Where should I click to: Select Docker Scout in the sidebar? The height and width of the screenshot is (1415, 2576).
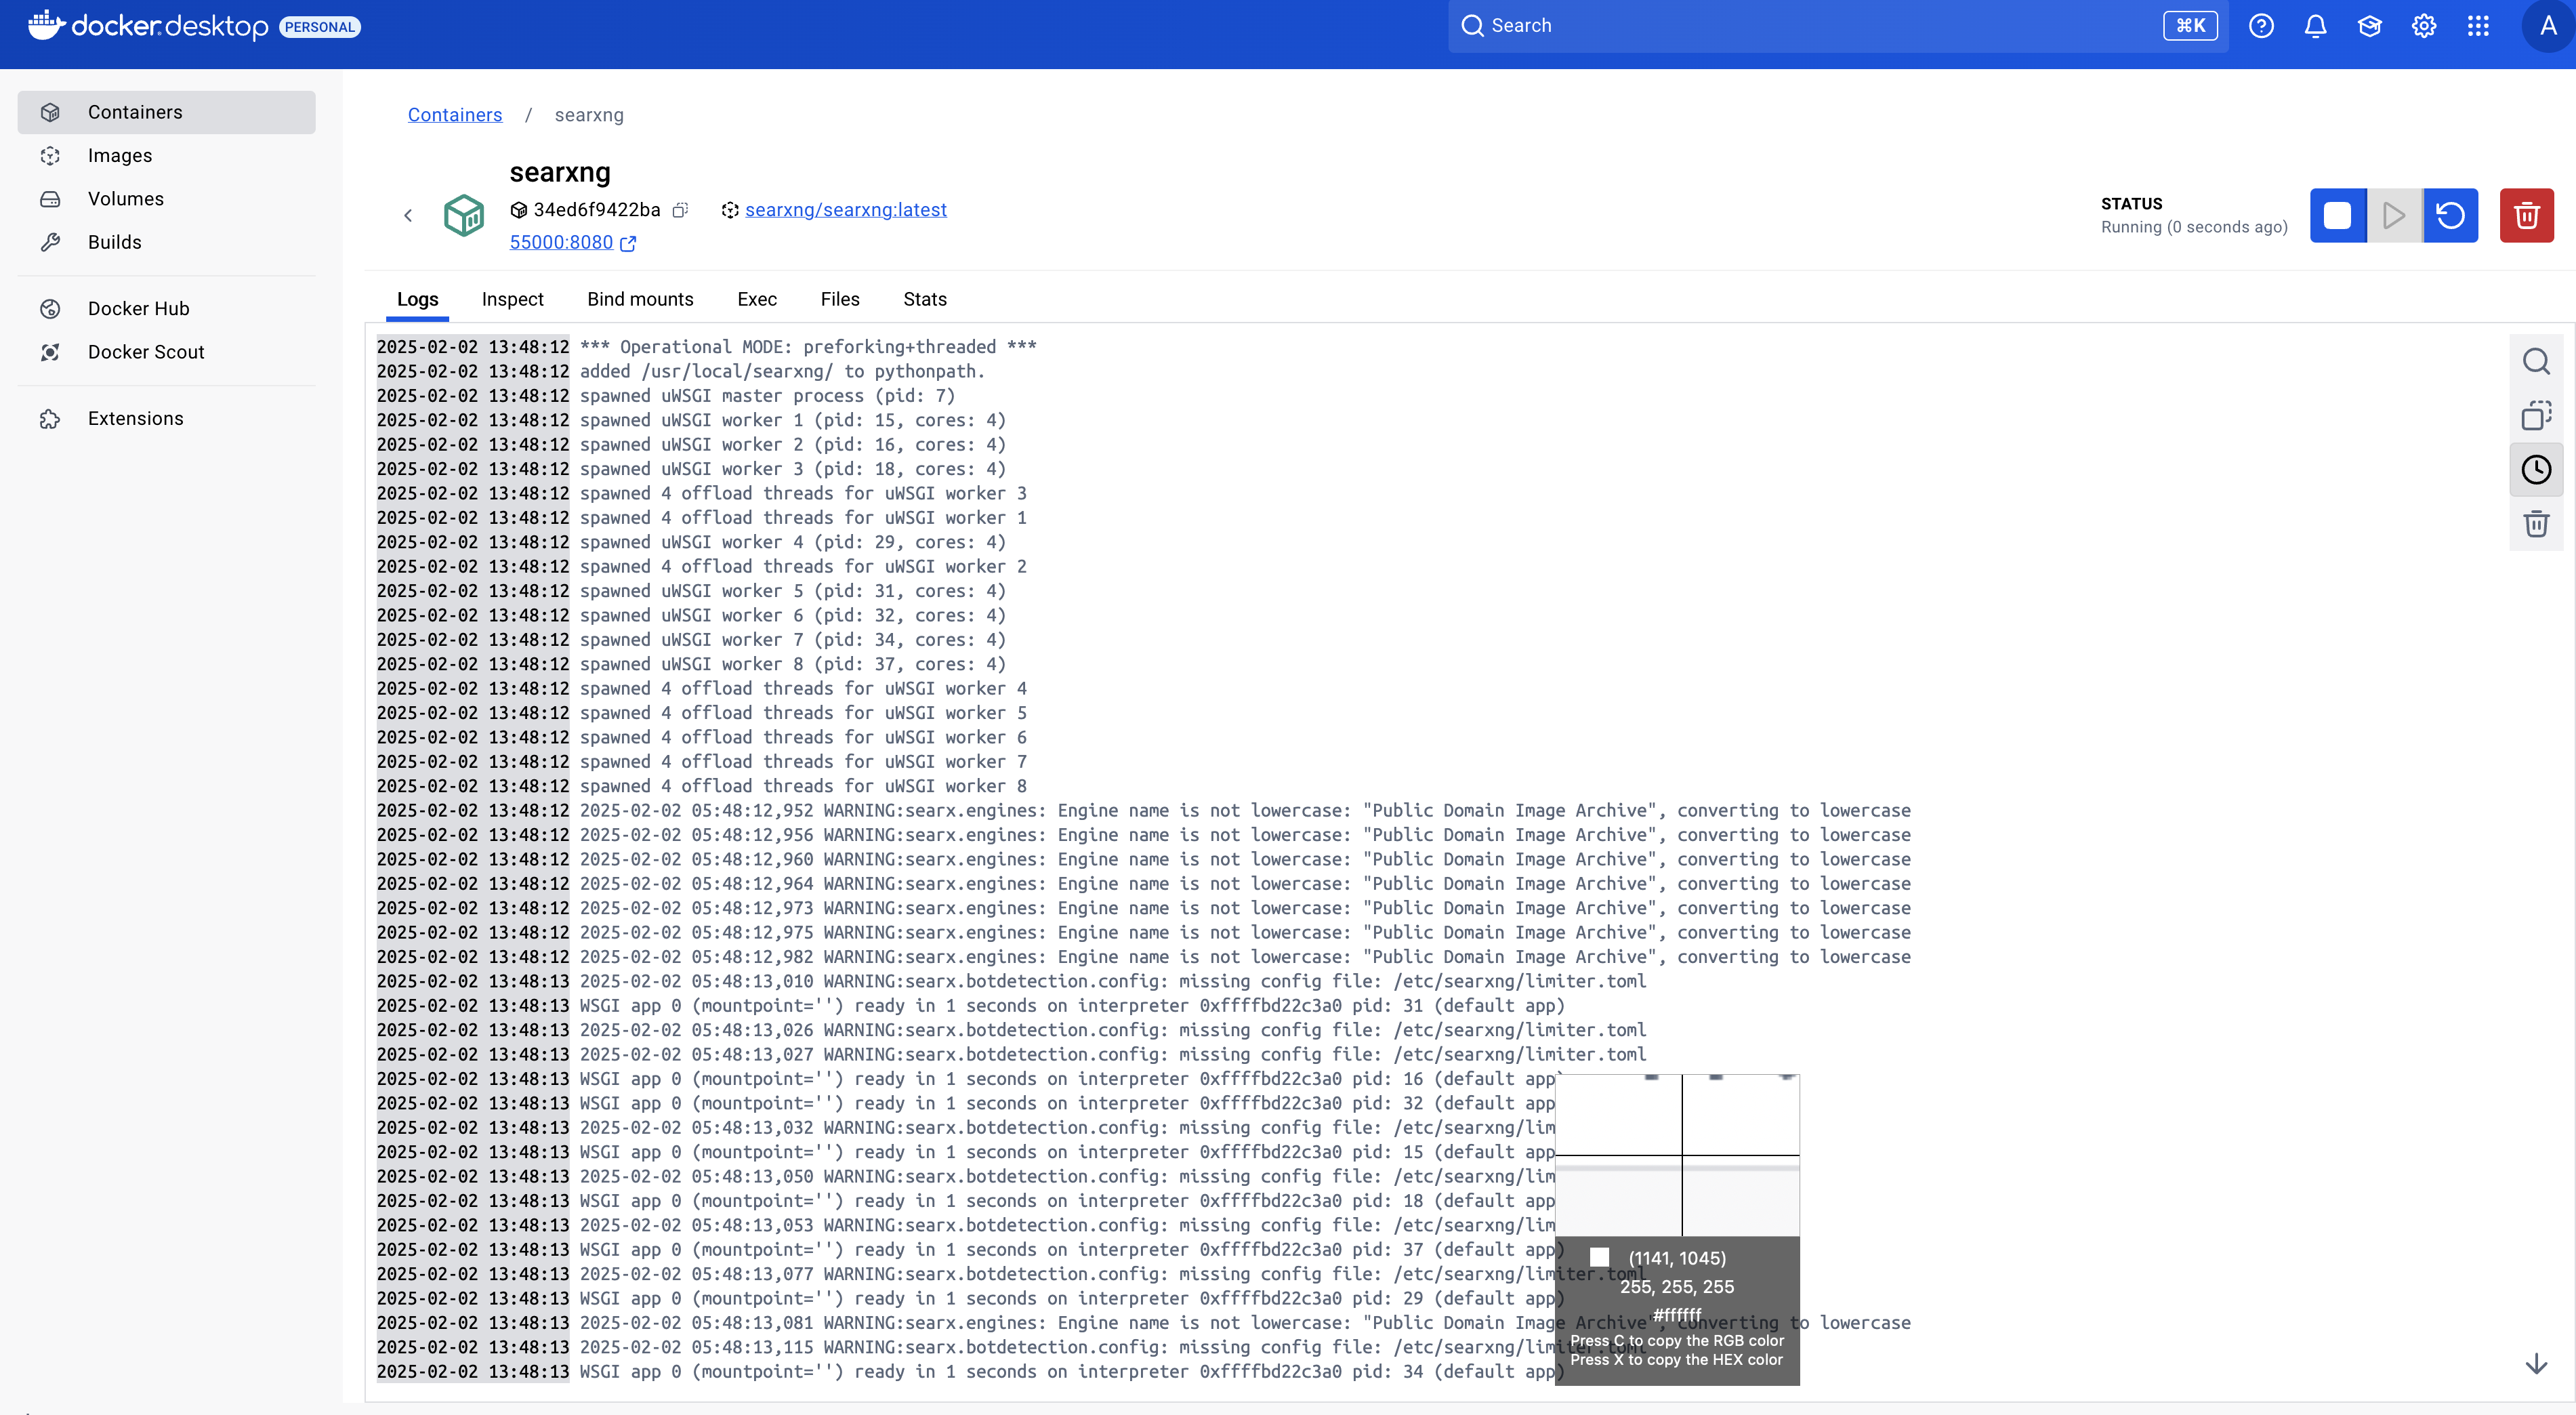coord(146,352)
